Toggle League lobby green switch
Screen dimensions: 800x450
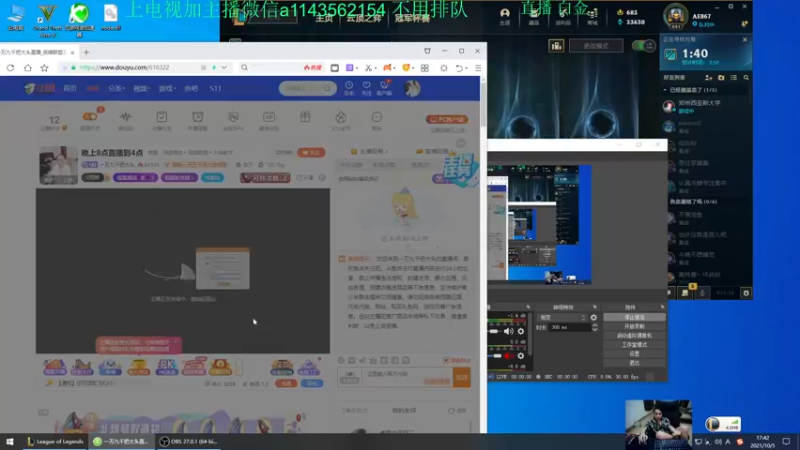pos(643,46)
